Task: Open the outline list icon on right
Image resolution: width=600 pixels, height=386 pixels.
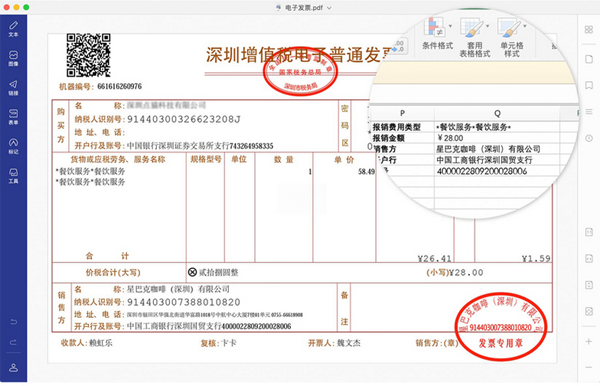Action: click(589, 112)
